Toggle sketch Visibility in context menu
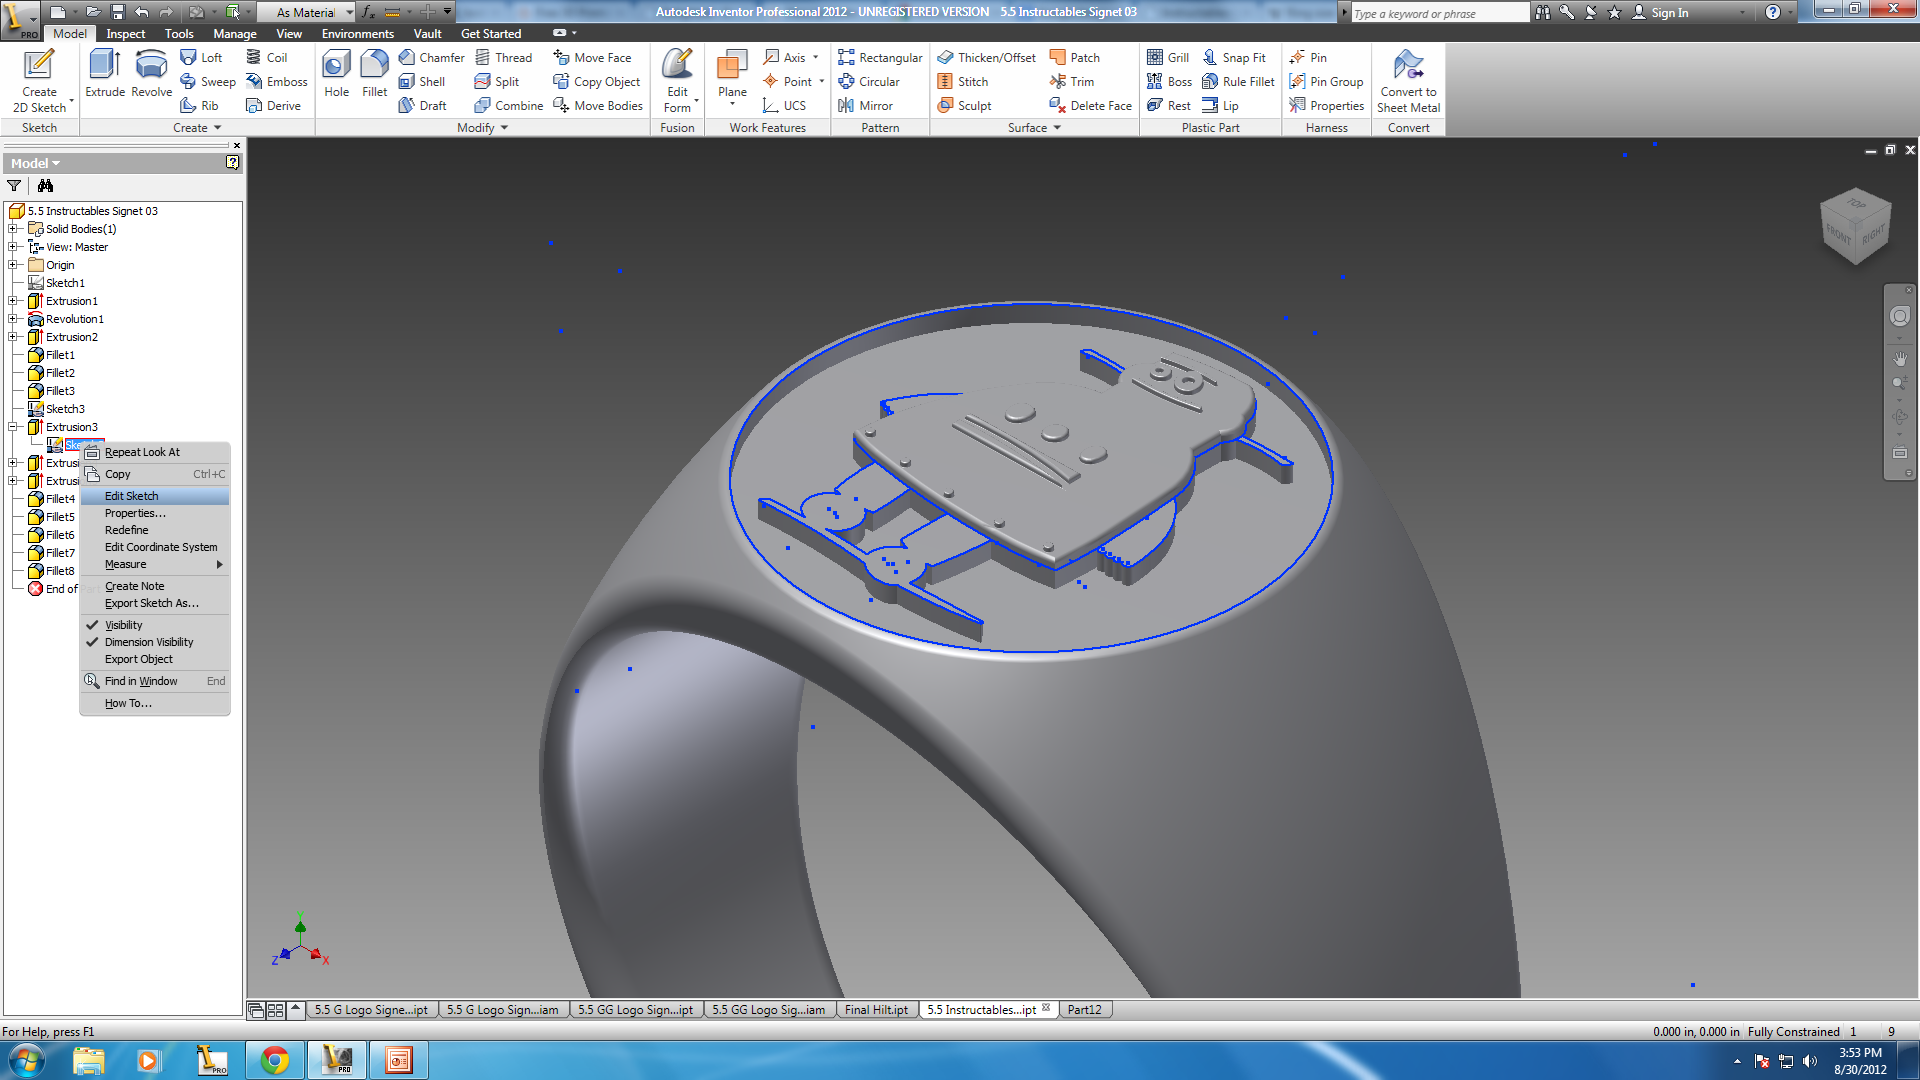The width and height of the screenshot is (1920, 1080). pyautogui.click(x=124, y=625)
